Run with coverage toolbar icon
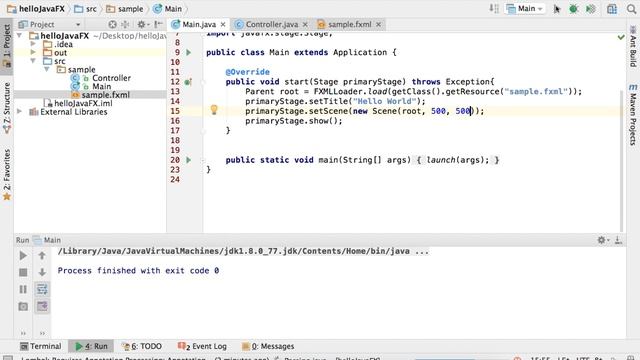 tap(590, 9)
